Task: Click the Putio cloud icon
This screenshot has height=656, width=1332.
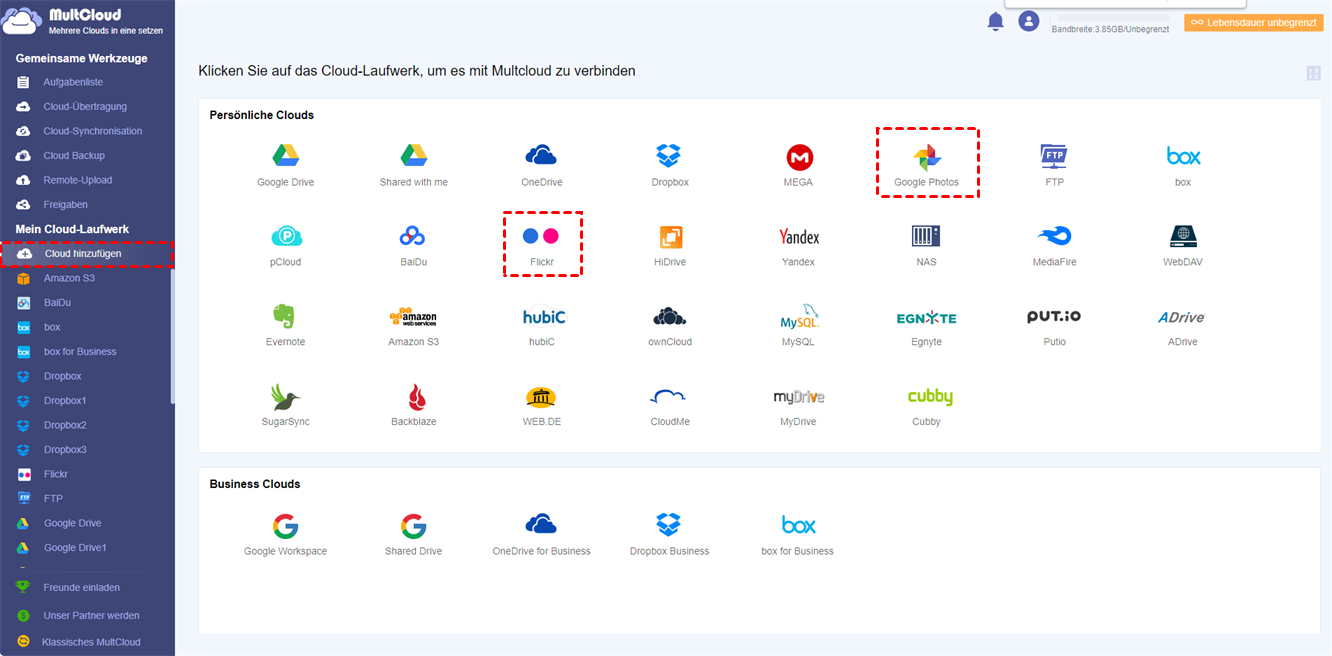Action: [1054, 316]
